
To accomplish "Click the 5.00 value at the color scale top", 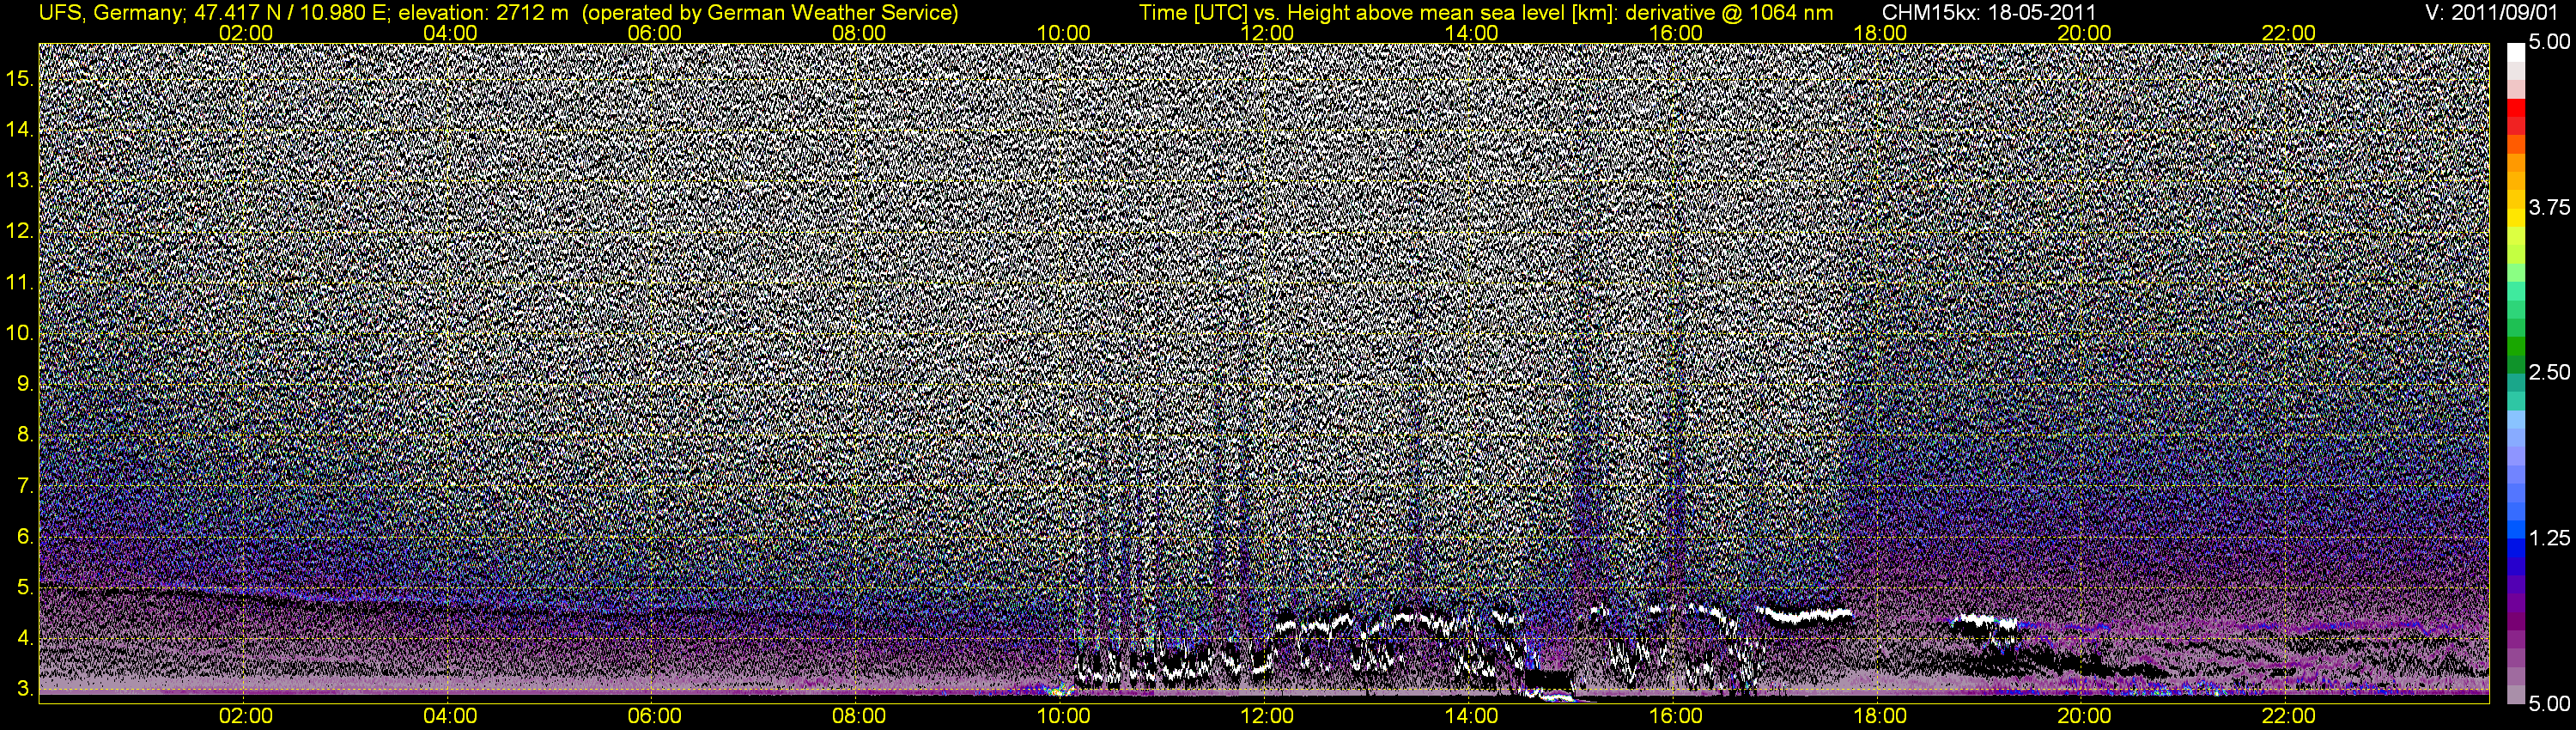I will [x=2549, y=42].
